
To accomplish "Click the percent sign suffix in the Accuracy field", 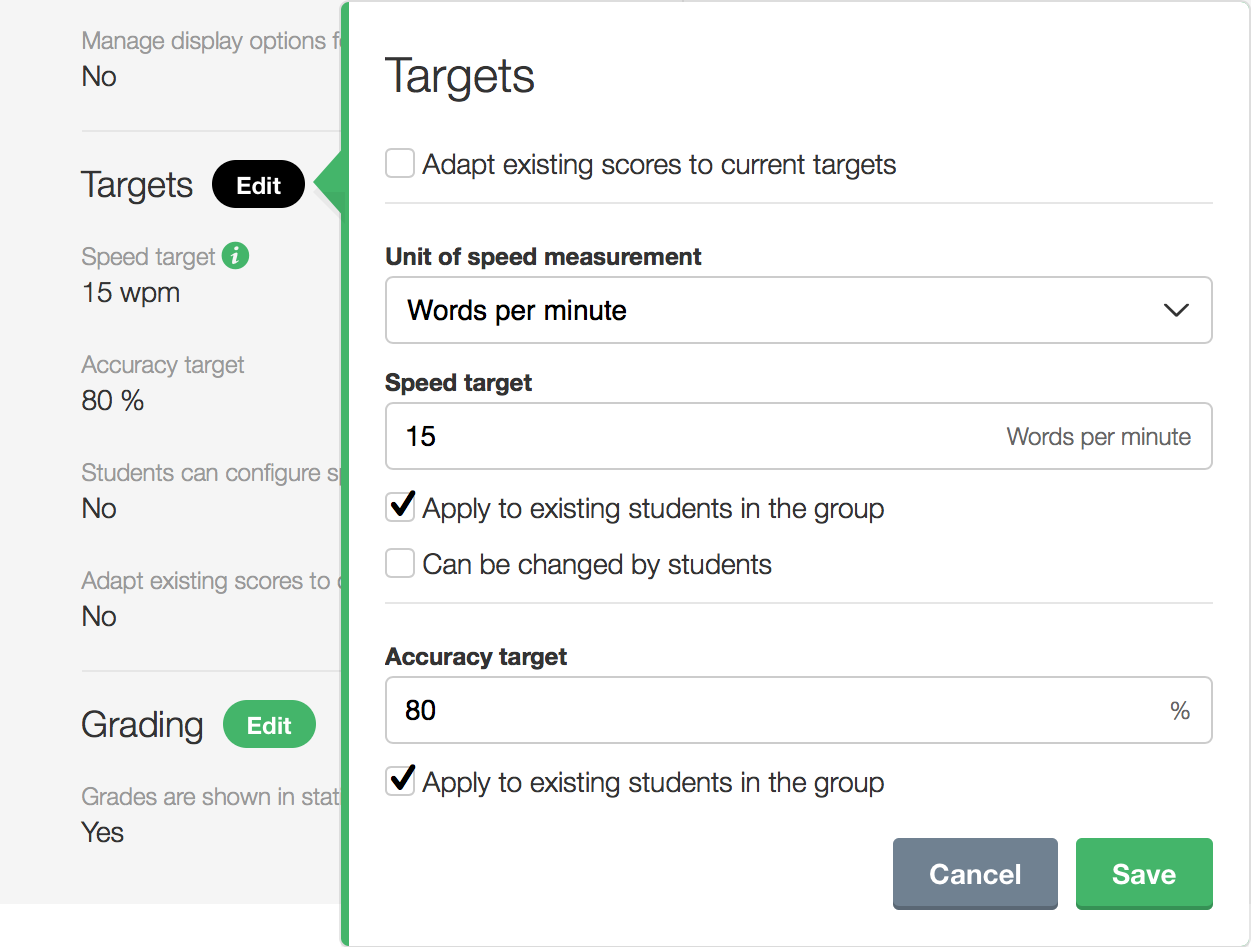I will click(1180, 711).
